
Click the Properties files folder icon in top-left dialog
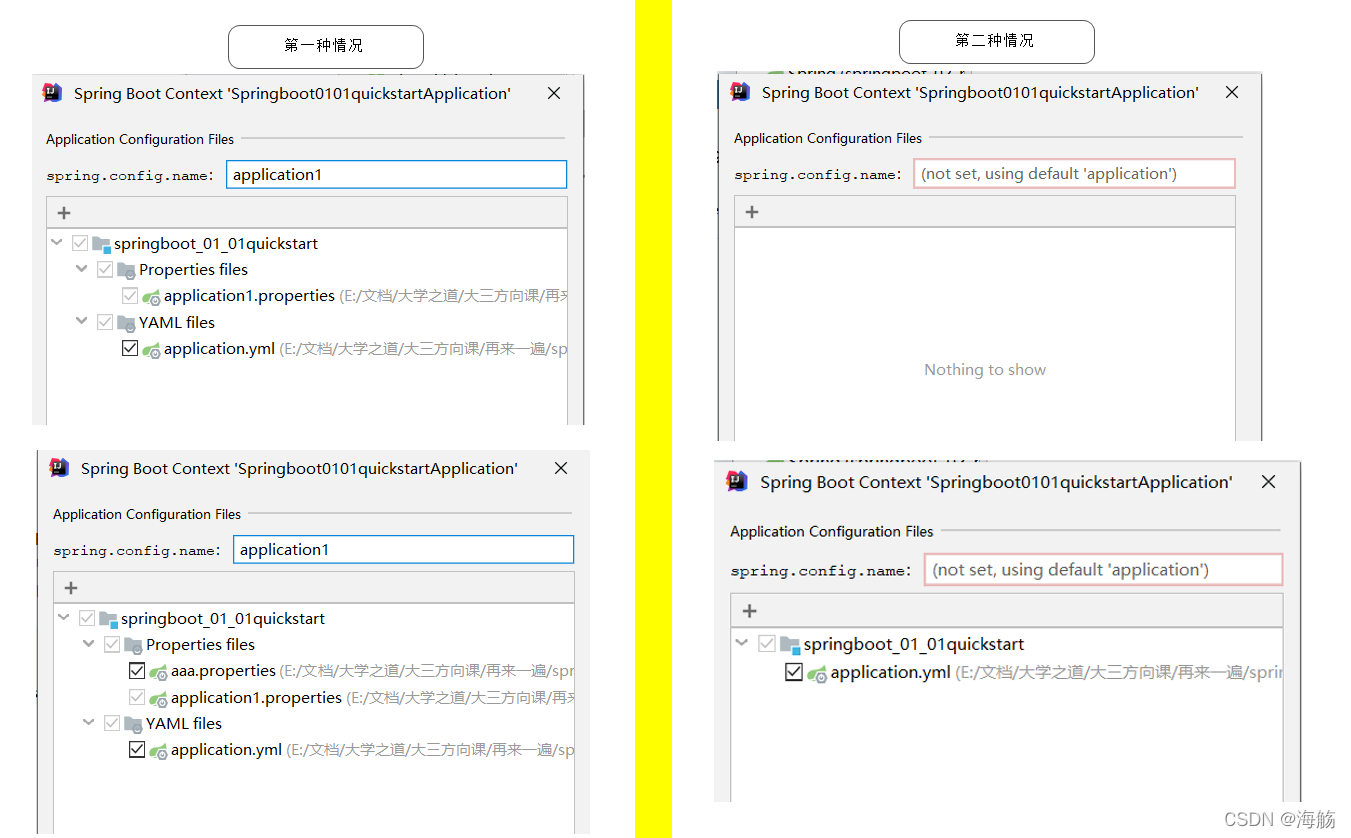click(x=126, y=270)
